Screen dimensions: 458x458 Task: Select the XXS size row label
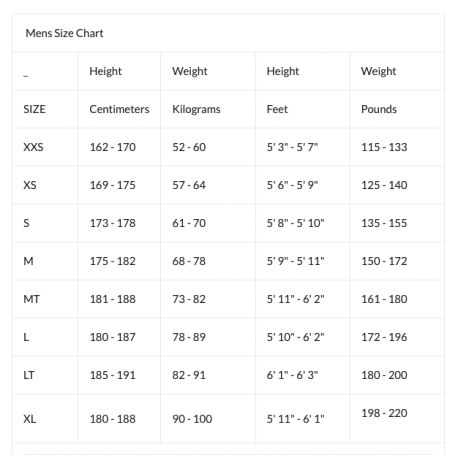point(33,147)
